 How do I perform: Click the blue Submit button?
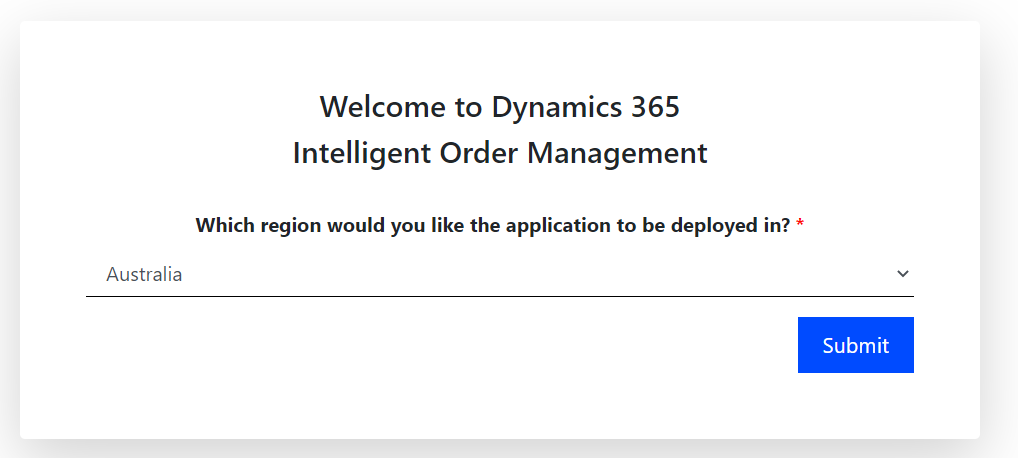pyautogui.click(x=856, y=345)
